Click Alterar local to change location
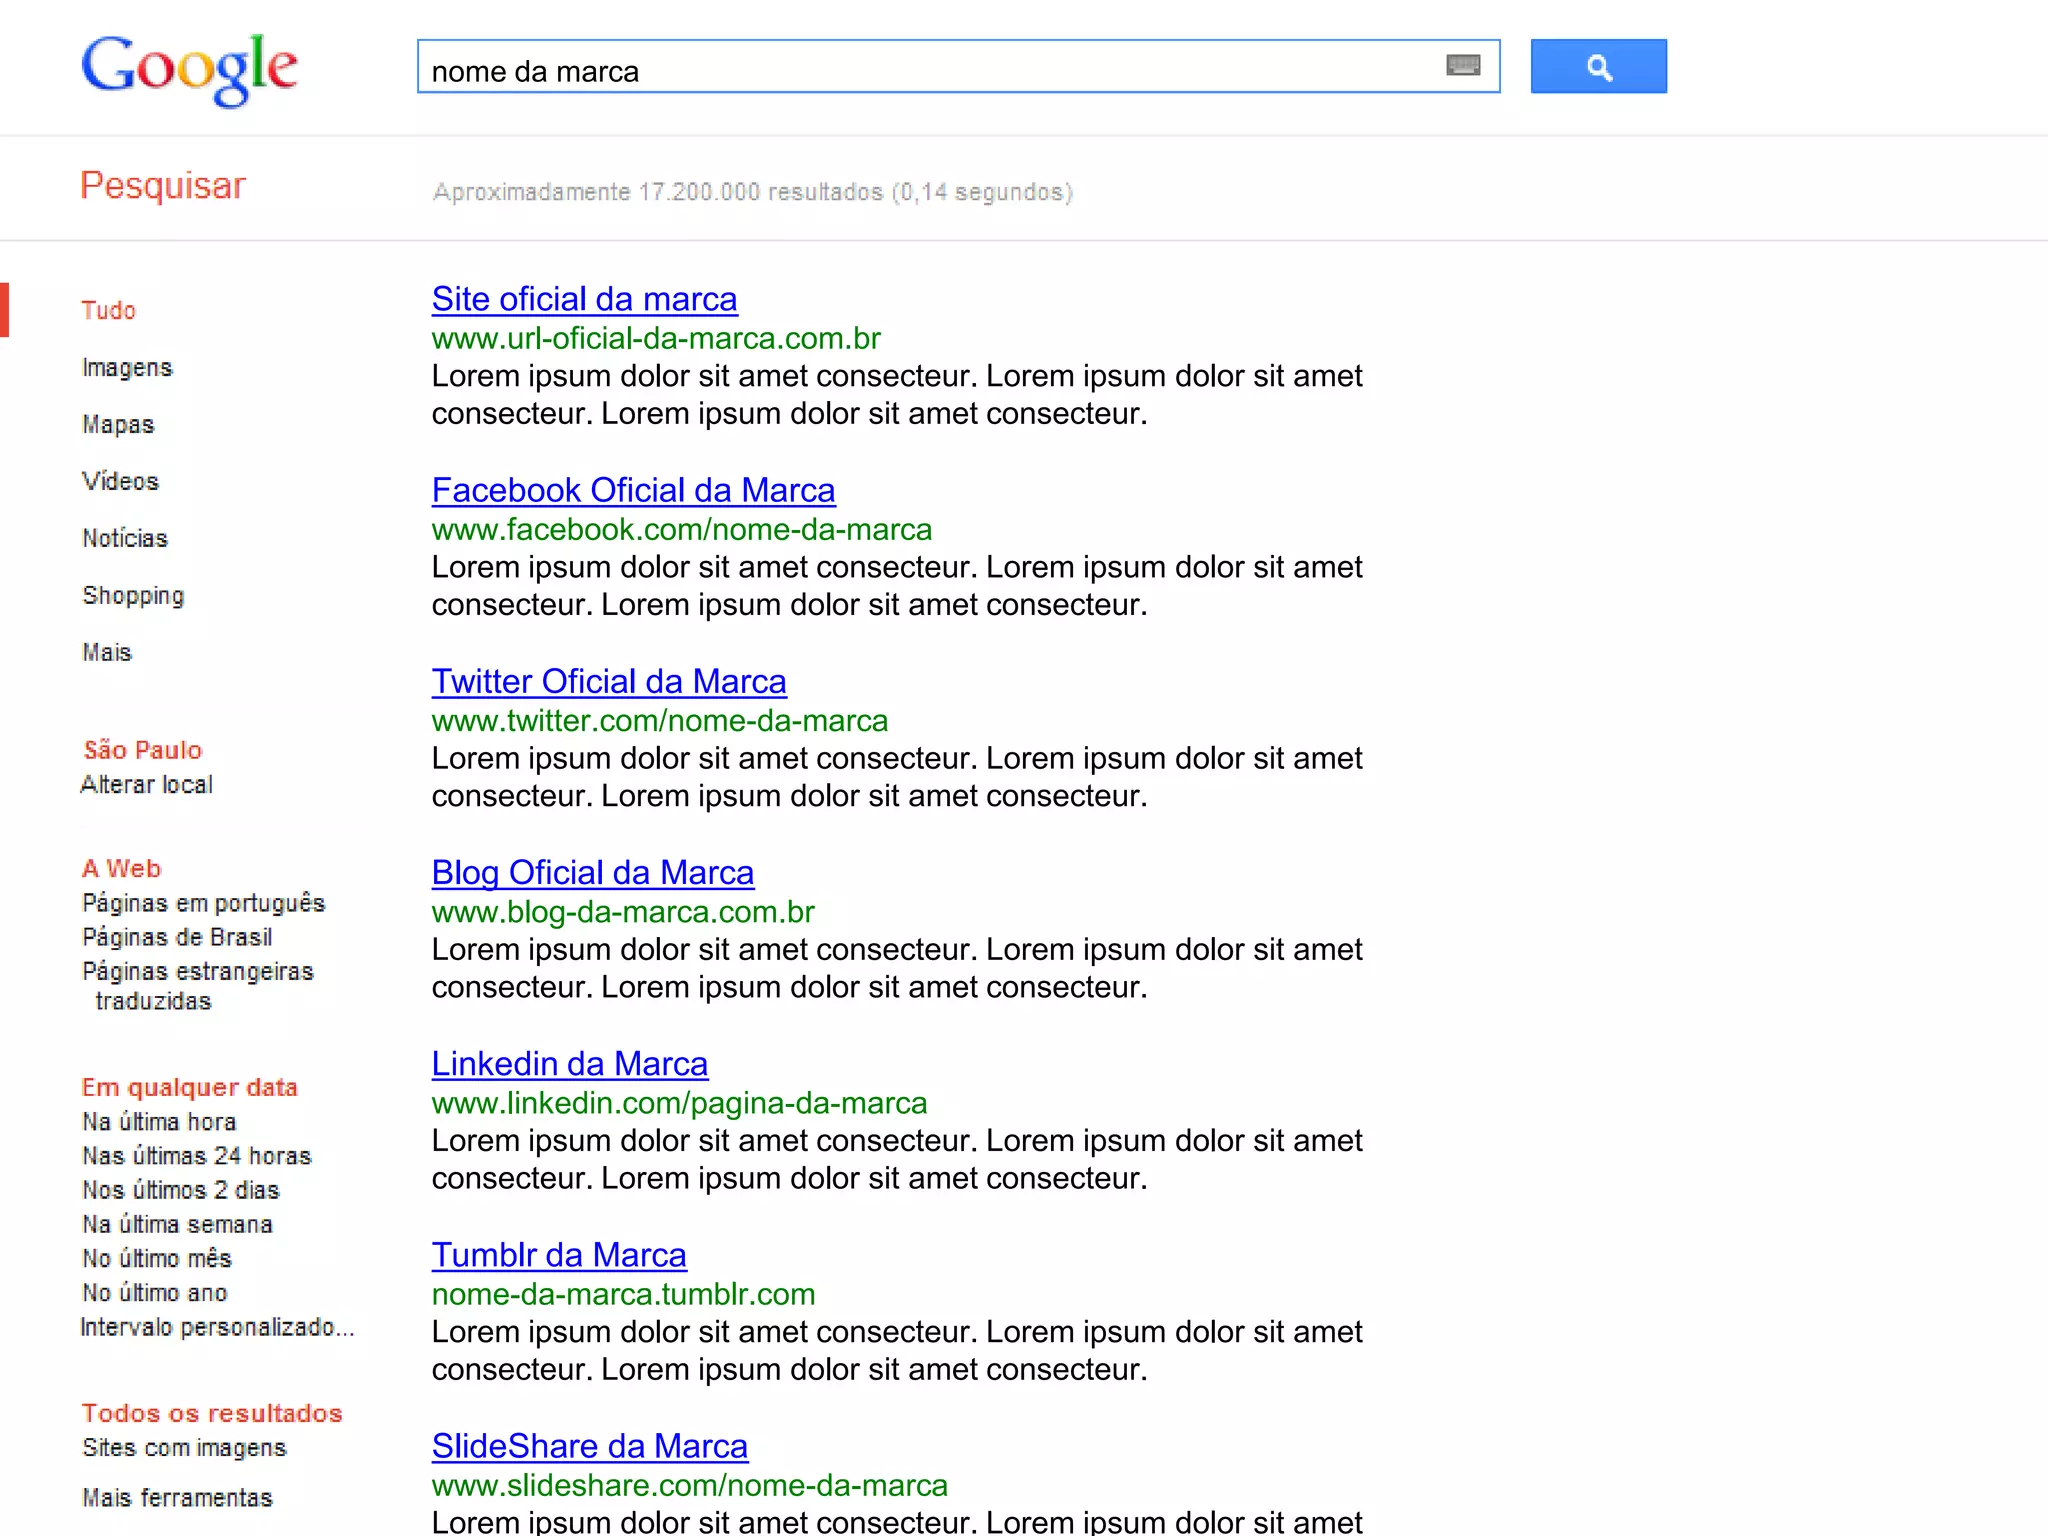The width and height of the screenshot is (2048, 1536). click(x=147, y=785)
